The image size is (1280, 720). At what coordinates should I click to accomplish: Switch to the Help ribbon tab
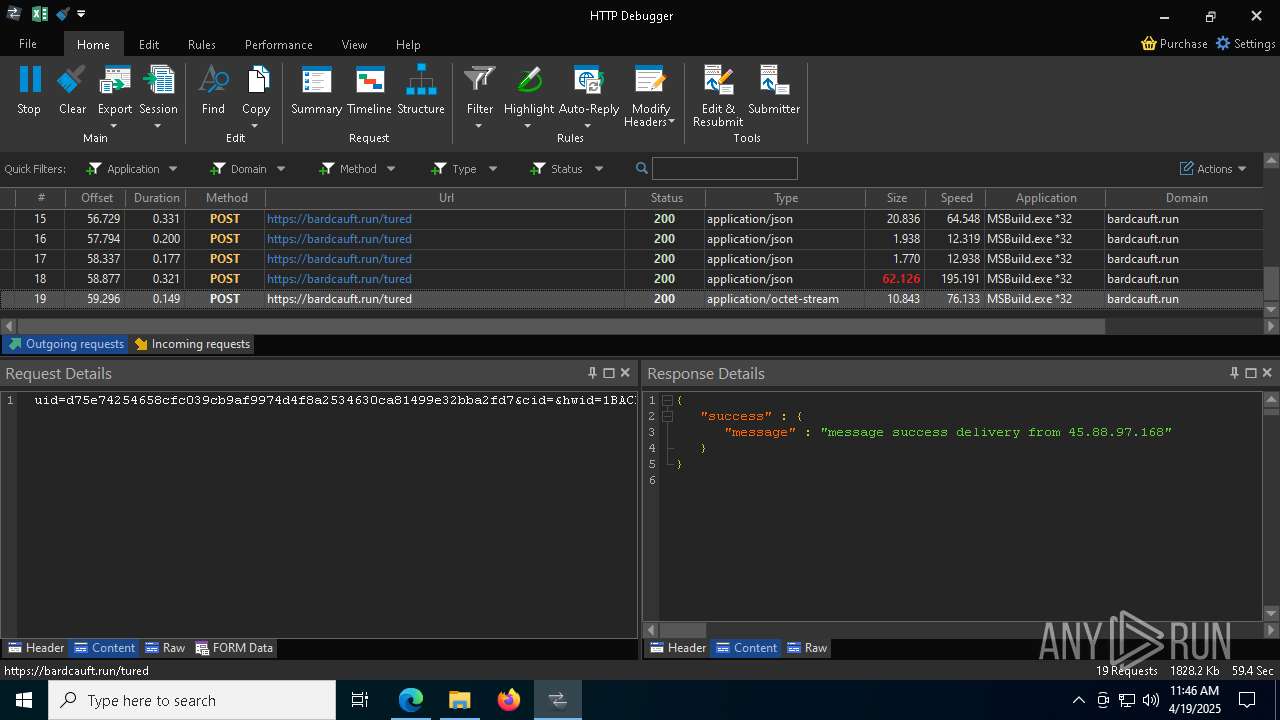tap(408, 44)
